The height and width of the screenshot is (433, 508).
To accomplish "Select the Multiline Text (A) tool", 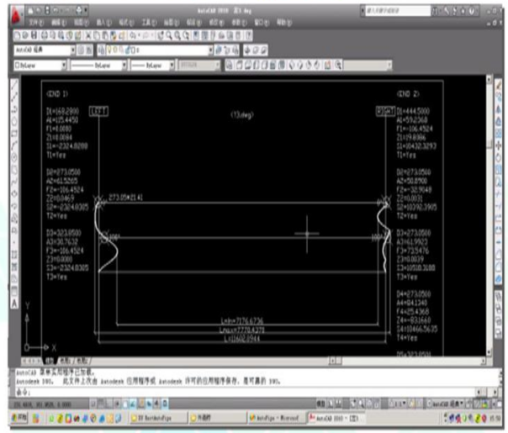I will (x=14, y=303).
